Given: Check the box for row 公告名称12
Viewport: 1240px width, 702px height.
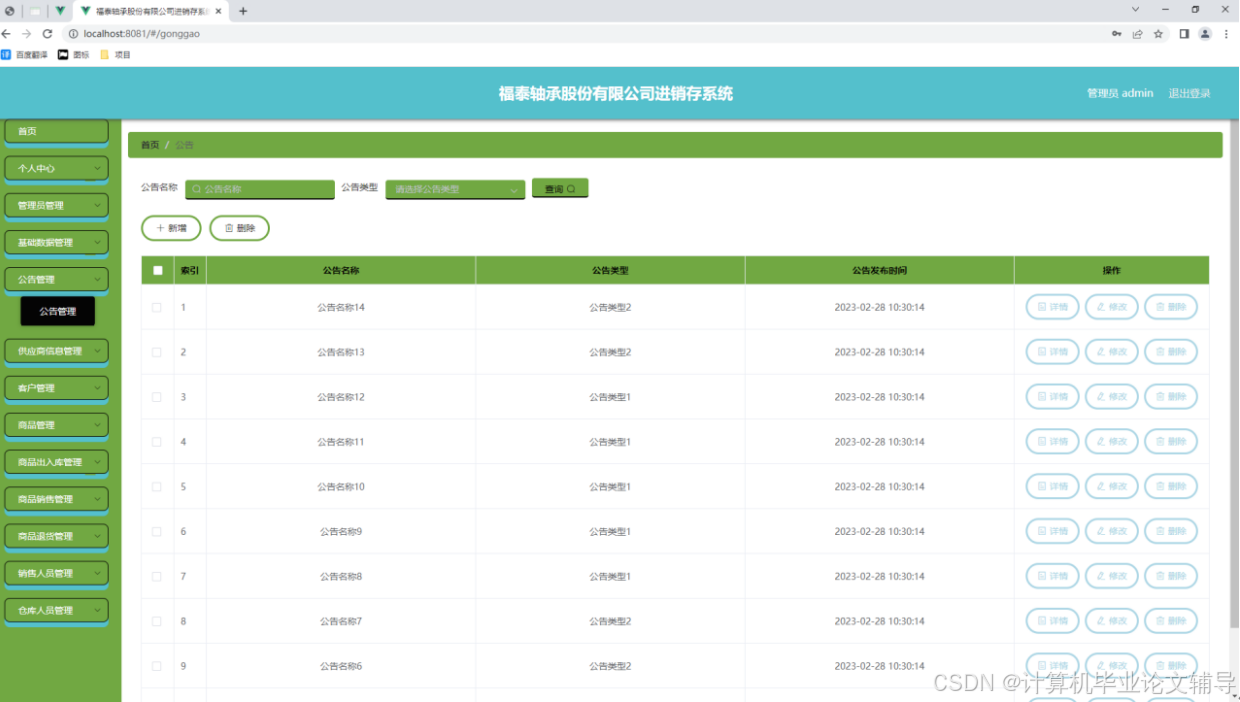Looking at the screenshot, I should click(x=157, y=397).
